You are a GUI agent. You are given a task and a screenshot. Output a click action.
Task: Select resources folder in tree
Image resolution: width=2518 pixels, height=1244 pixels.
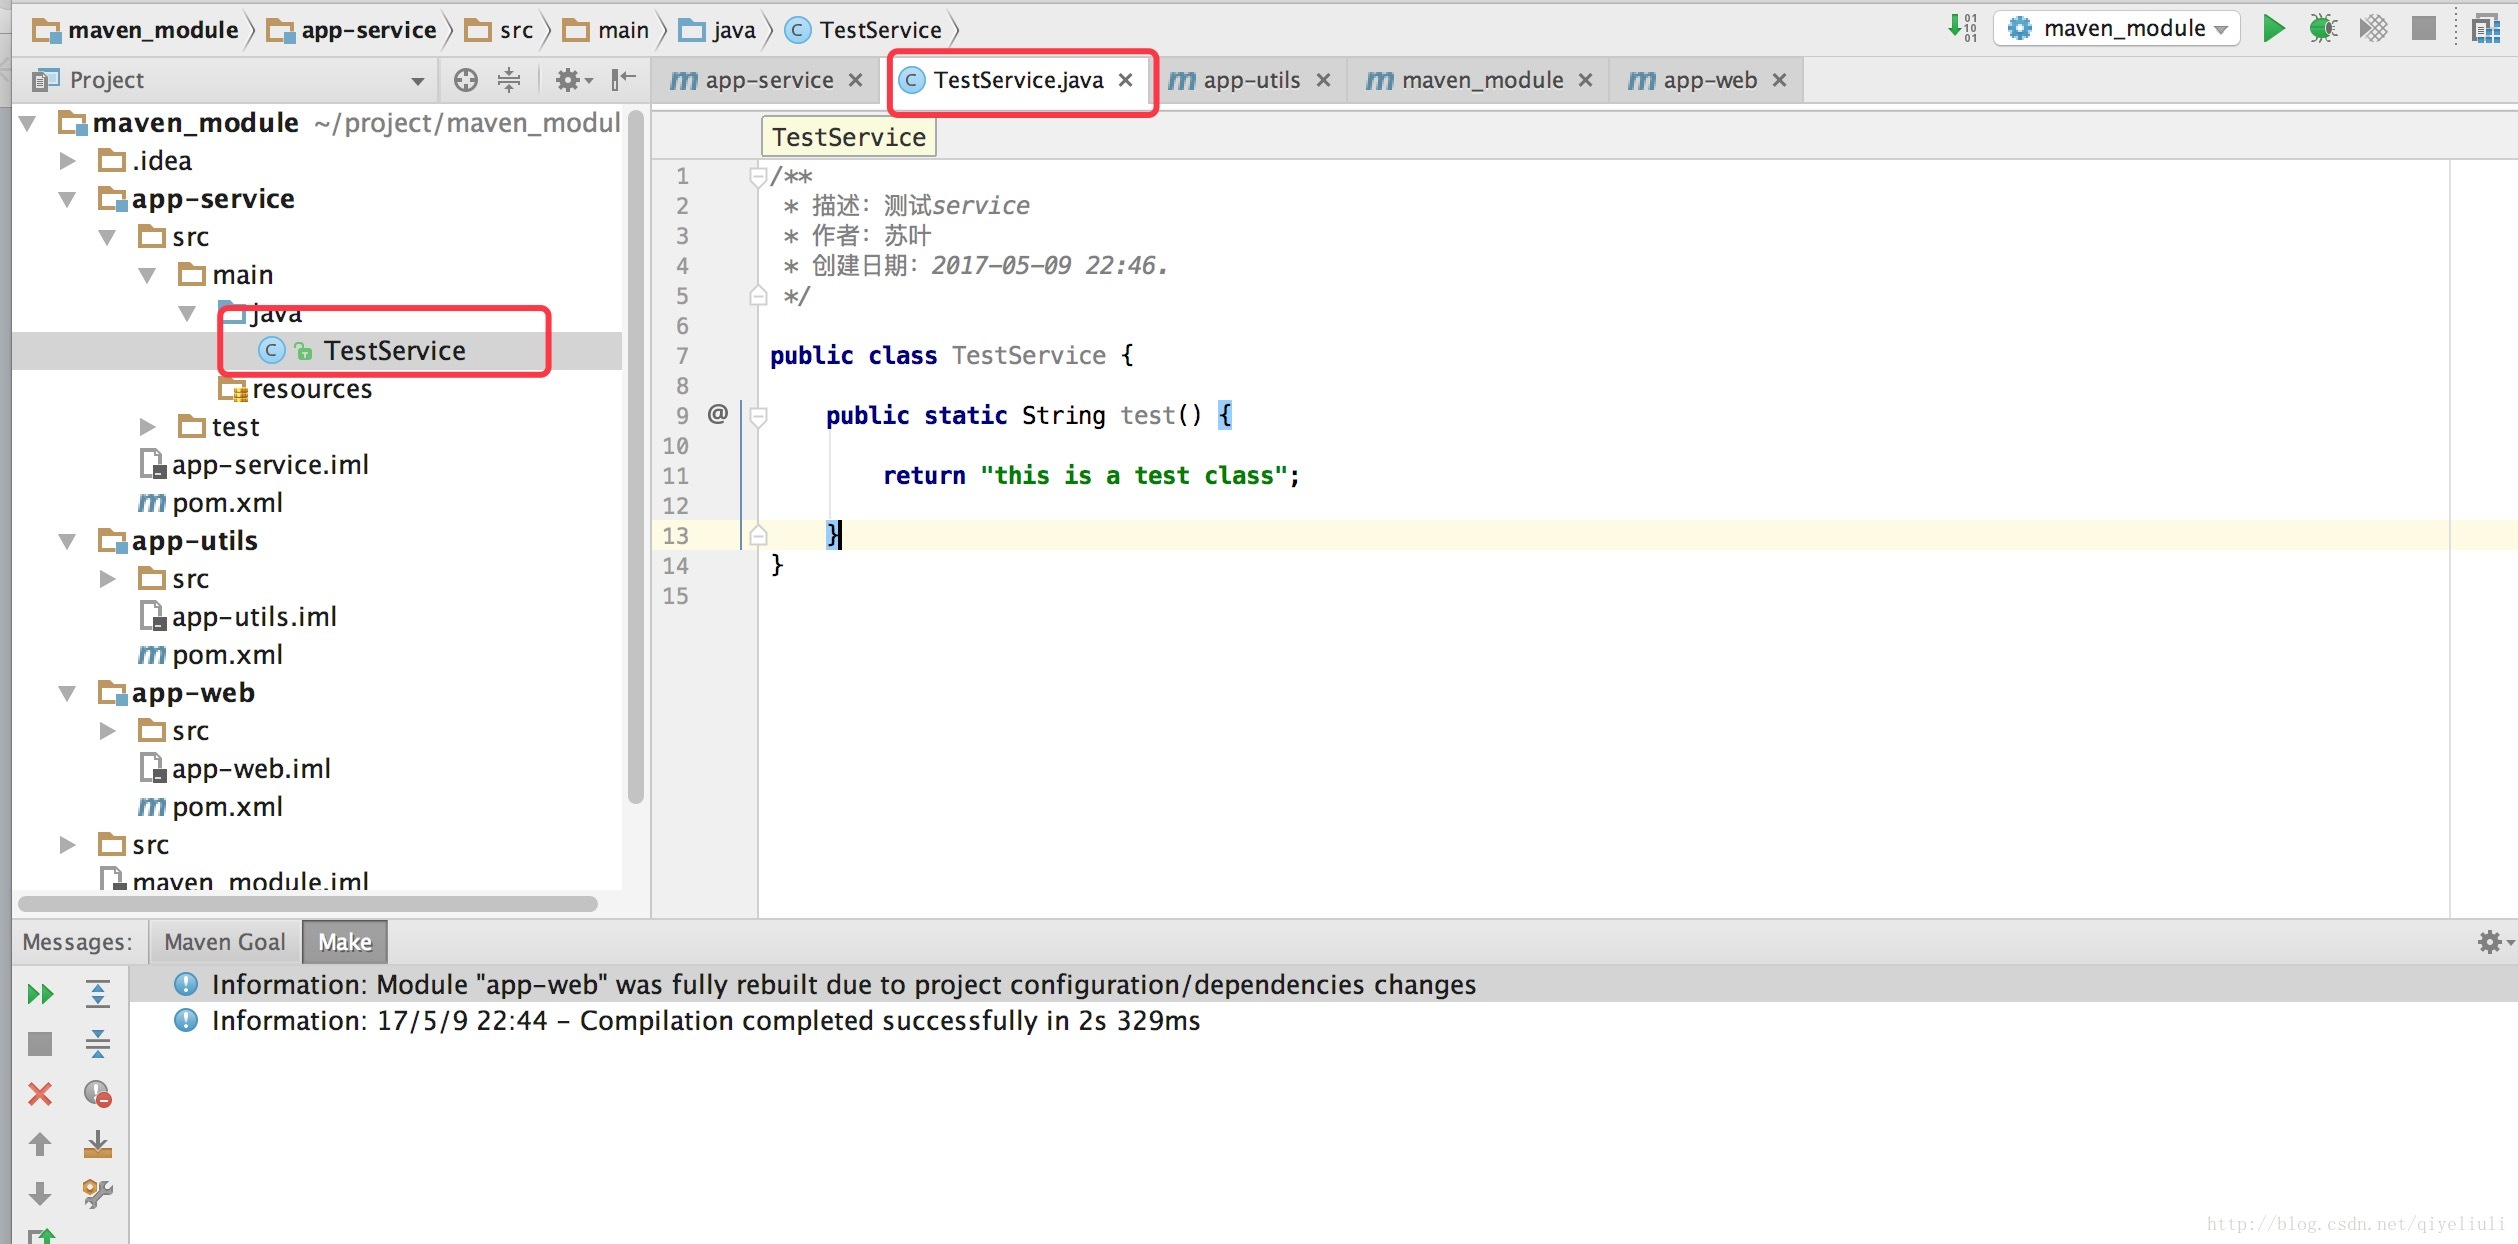(x=296, y=389)
